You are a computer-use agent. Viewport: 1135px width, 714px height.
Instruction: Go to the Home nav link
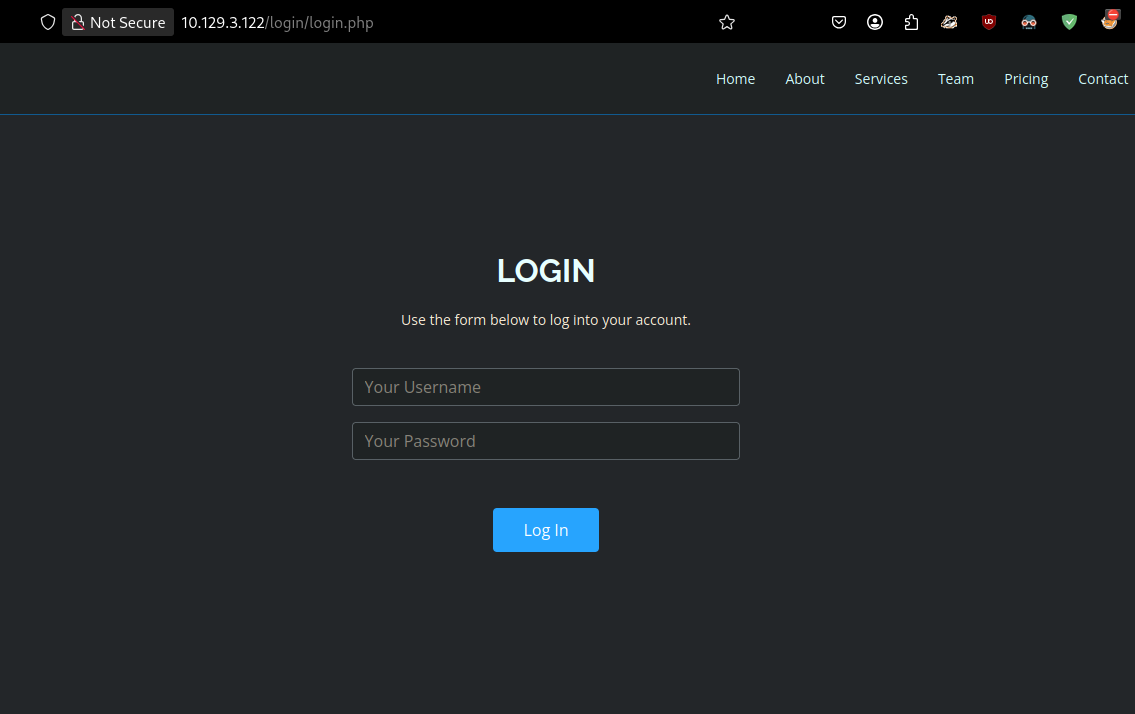coord(735,79)
